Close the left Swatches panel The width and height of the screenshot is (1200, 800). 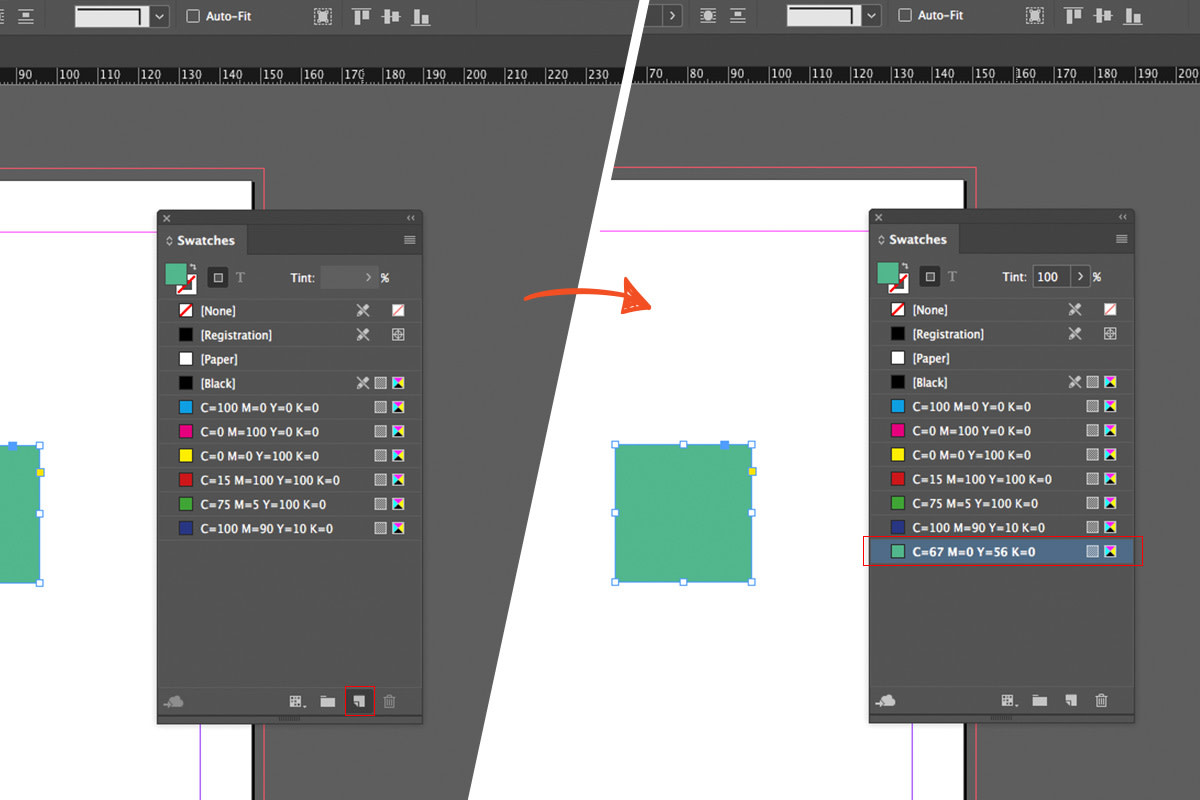tap(166, 217)
